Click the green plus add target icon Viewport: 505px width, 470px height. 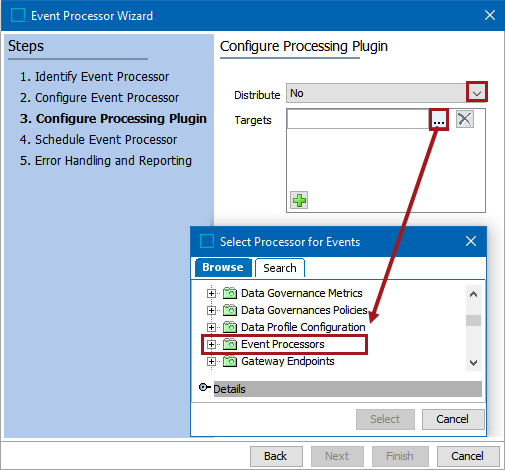tap(299, 200)
